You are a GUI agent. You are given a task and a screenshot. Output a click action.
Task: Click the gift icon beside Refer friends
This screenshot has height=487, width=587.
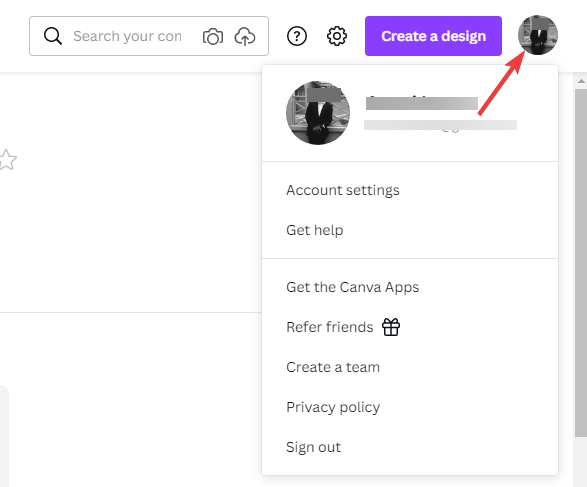pos(391,327)
